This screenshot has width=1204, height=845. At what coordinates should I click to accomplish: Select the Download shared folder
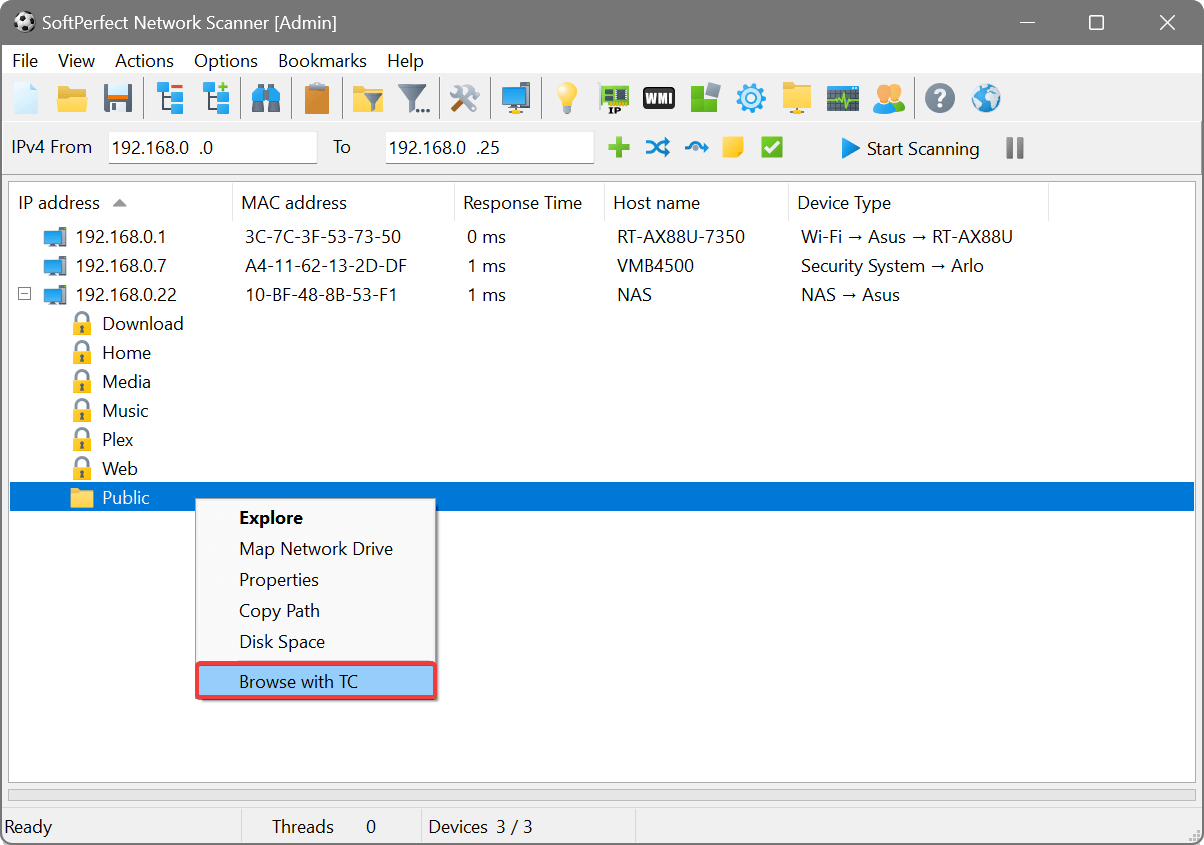pos(142,323)
